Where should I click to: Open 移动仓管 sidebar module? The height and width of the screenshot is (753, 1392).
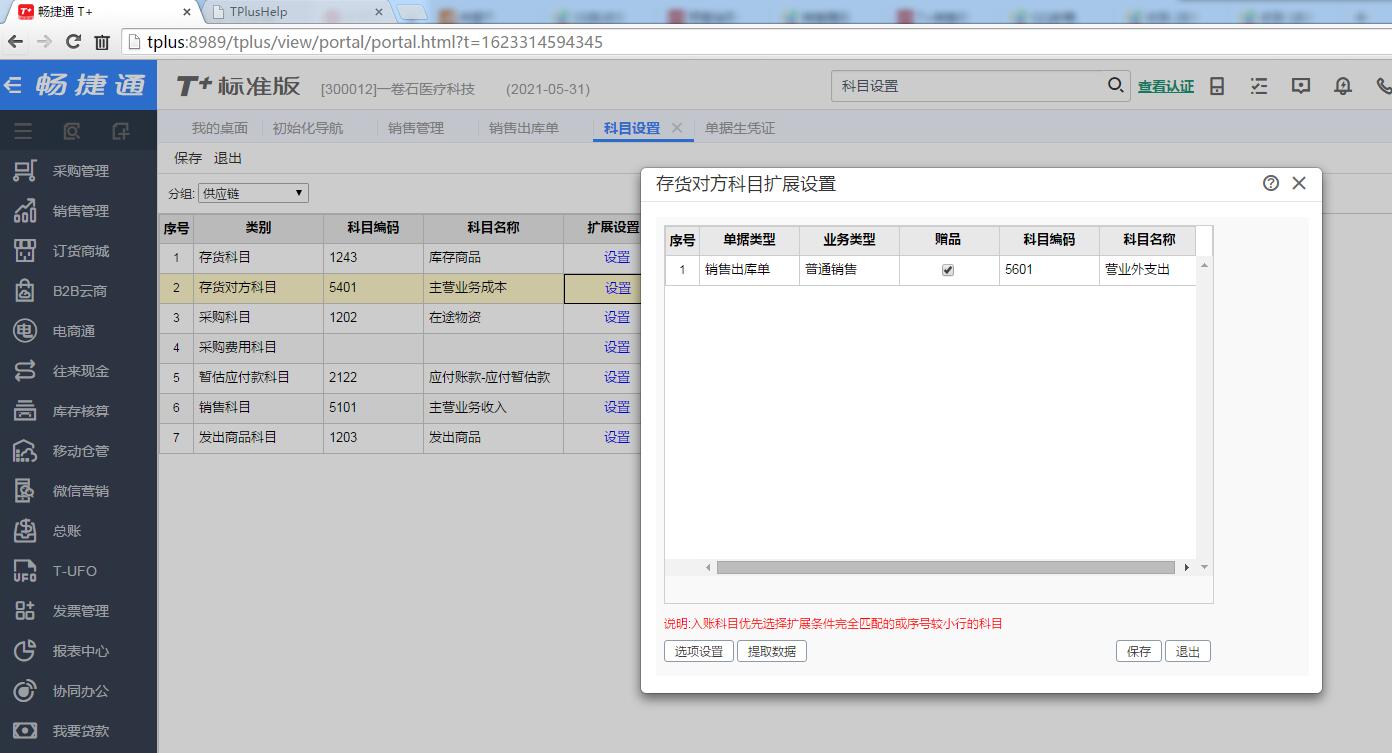click(x=78, y=451)
